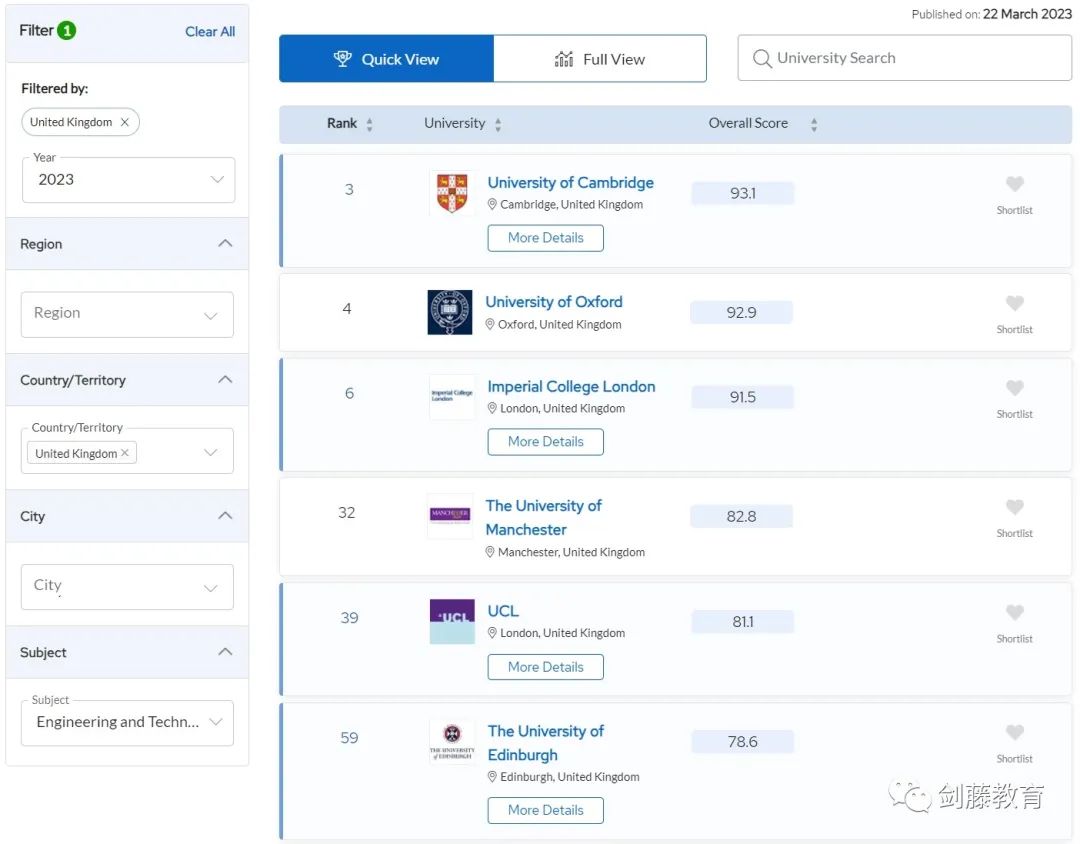Click Oxford location pin icon
The width and height of the screenshot is (1080, 844).
[490, 324]
